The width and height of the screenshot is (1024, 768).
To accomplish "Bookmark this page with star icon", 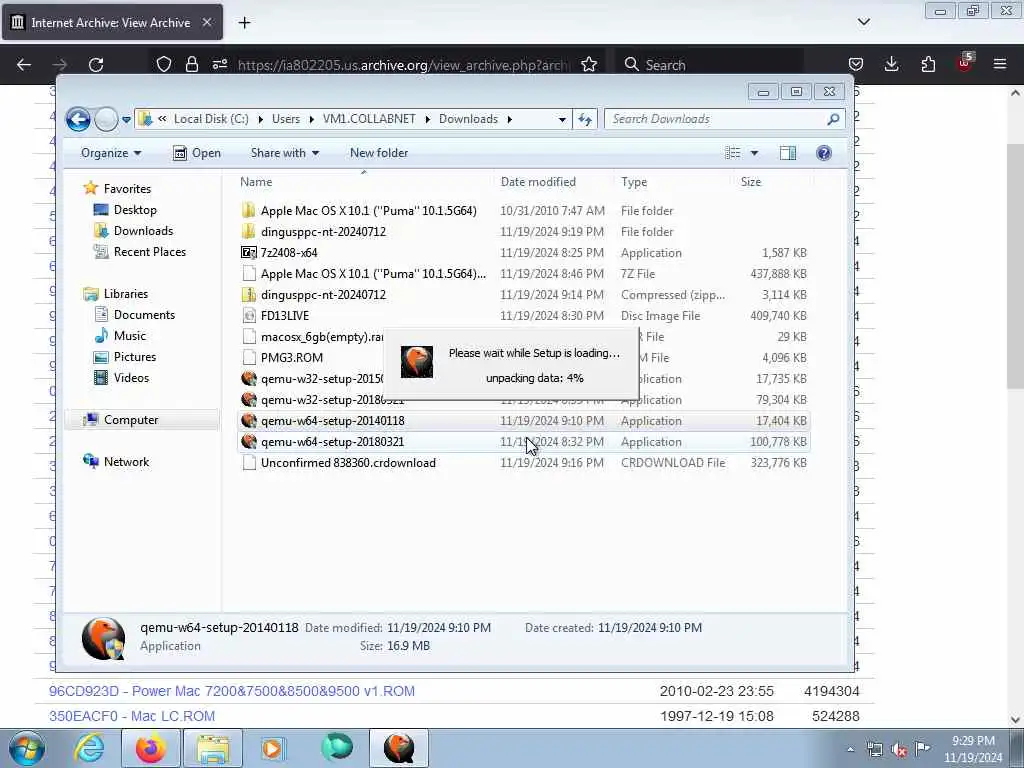I will pos(589,64).
